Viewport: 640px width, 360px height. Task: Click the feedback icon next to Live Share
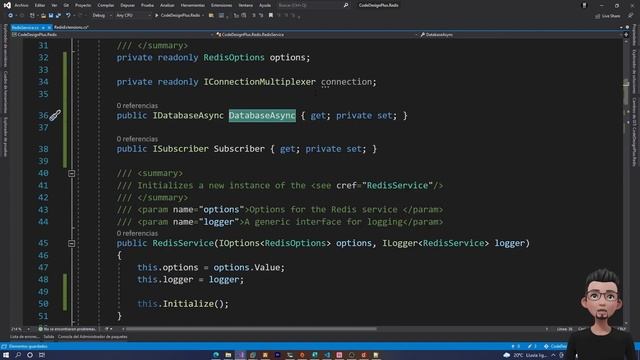click(x=631, y=16)
